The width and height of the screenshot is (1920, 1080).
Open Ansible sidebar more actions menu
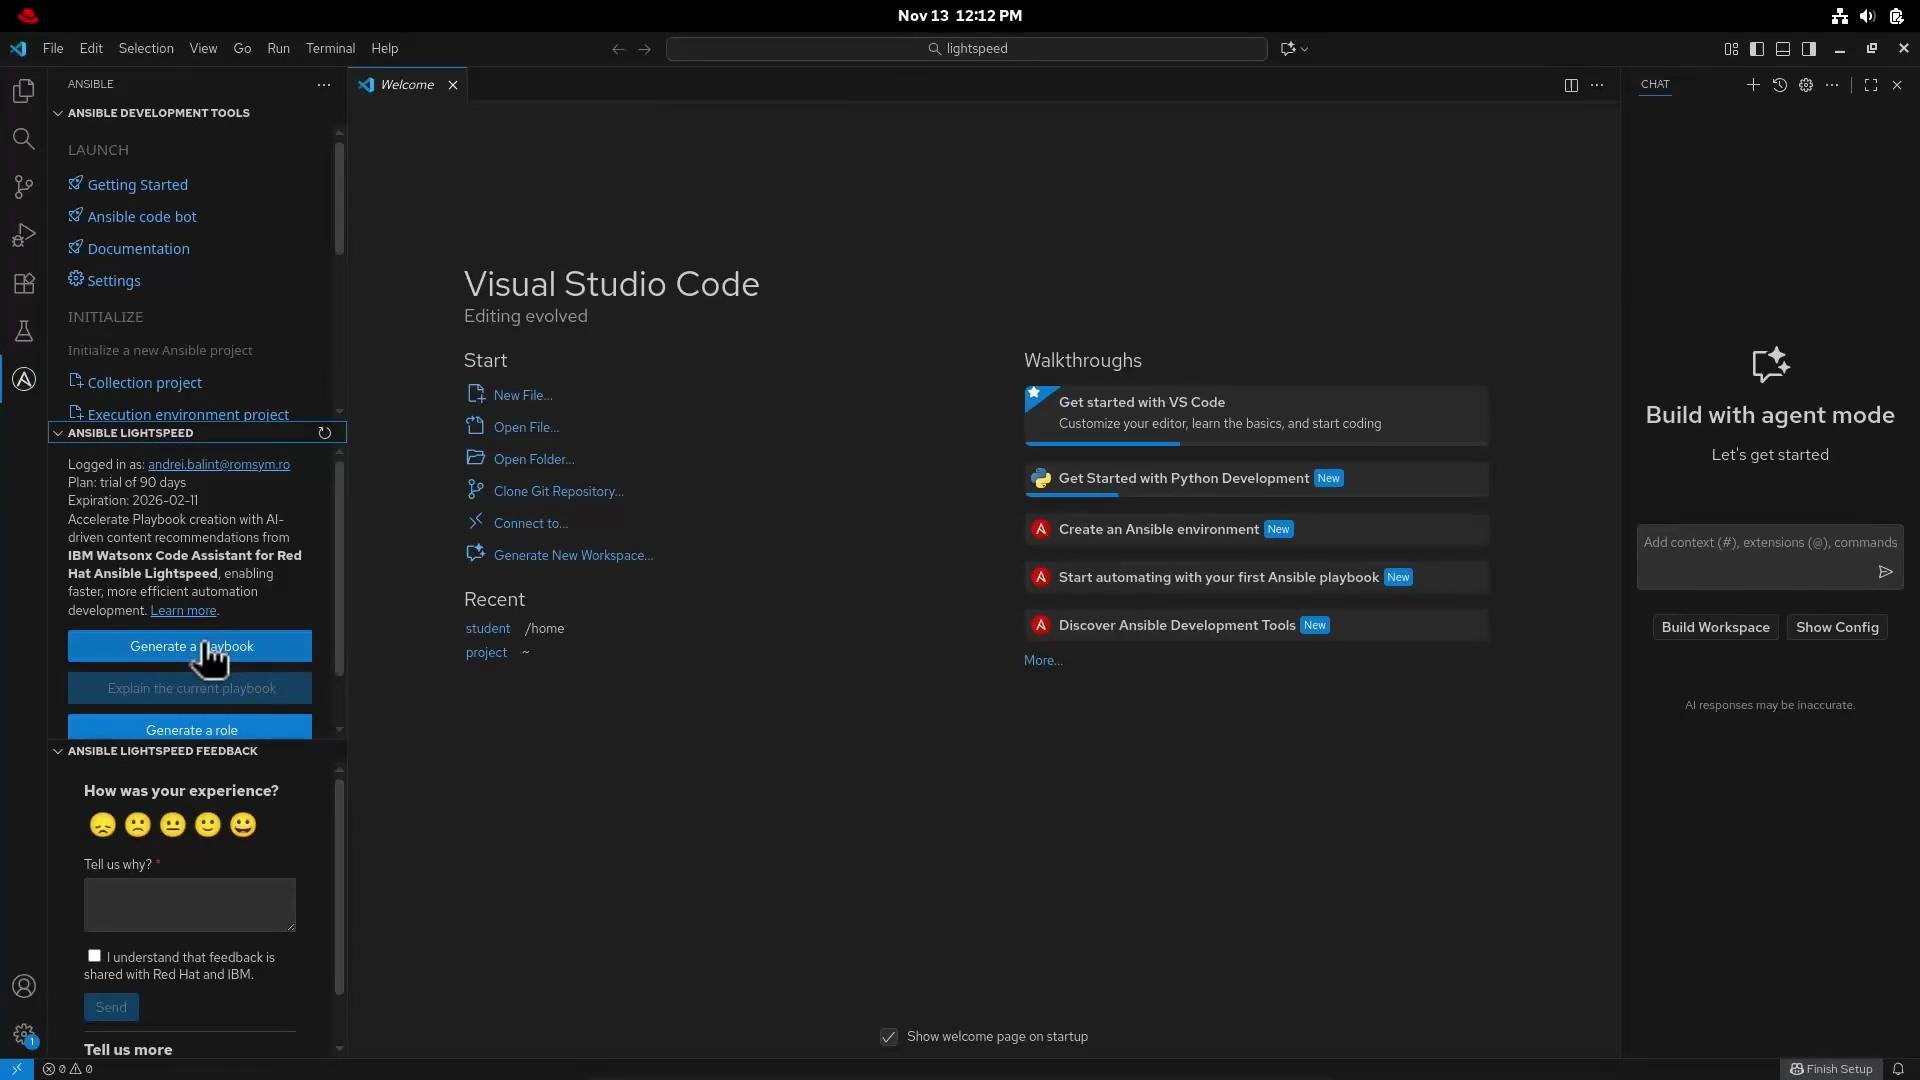pyautogui.click(x=324, y=85)
